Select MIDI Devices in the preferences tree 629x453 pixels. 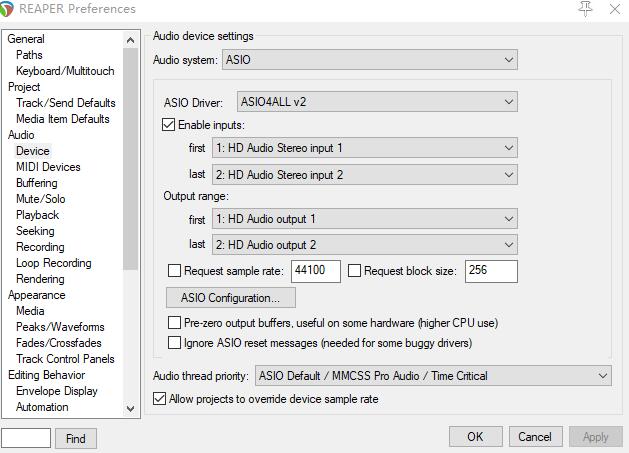point(48,167)
